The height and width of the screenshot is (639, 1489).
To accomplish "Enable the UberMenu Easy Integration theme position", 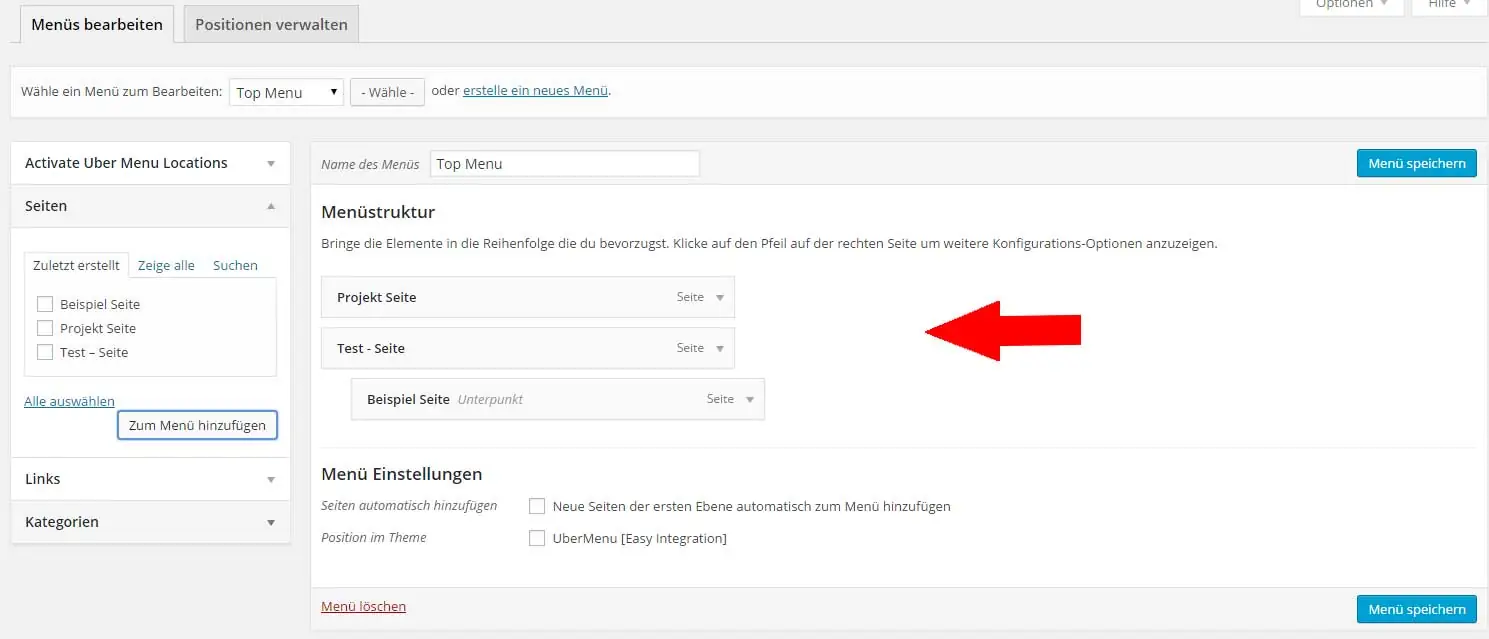I will (x=537, y=538).
